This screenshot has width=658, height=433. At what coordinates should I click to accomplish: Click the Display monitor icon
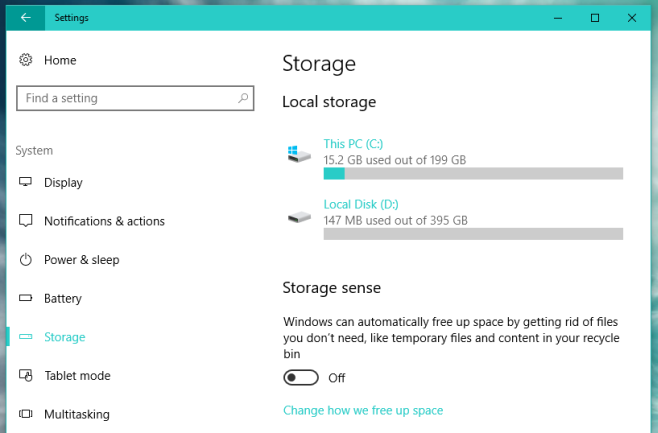pos(25,182)
